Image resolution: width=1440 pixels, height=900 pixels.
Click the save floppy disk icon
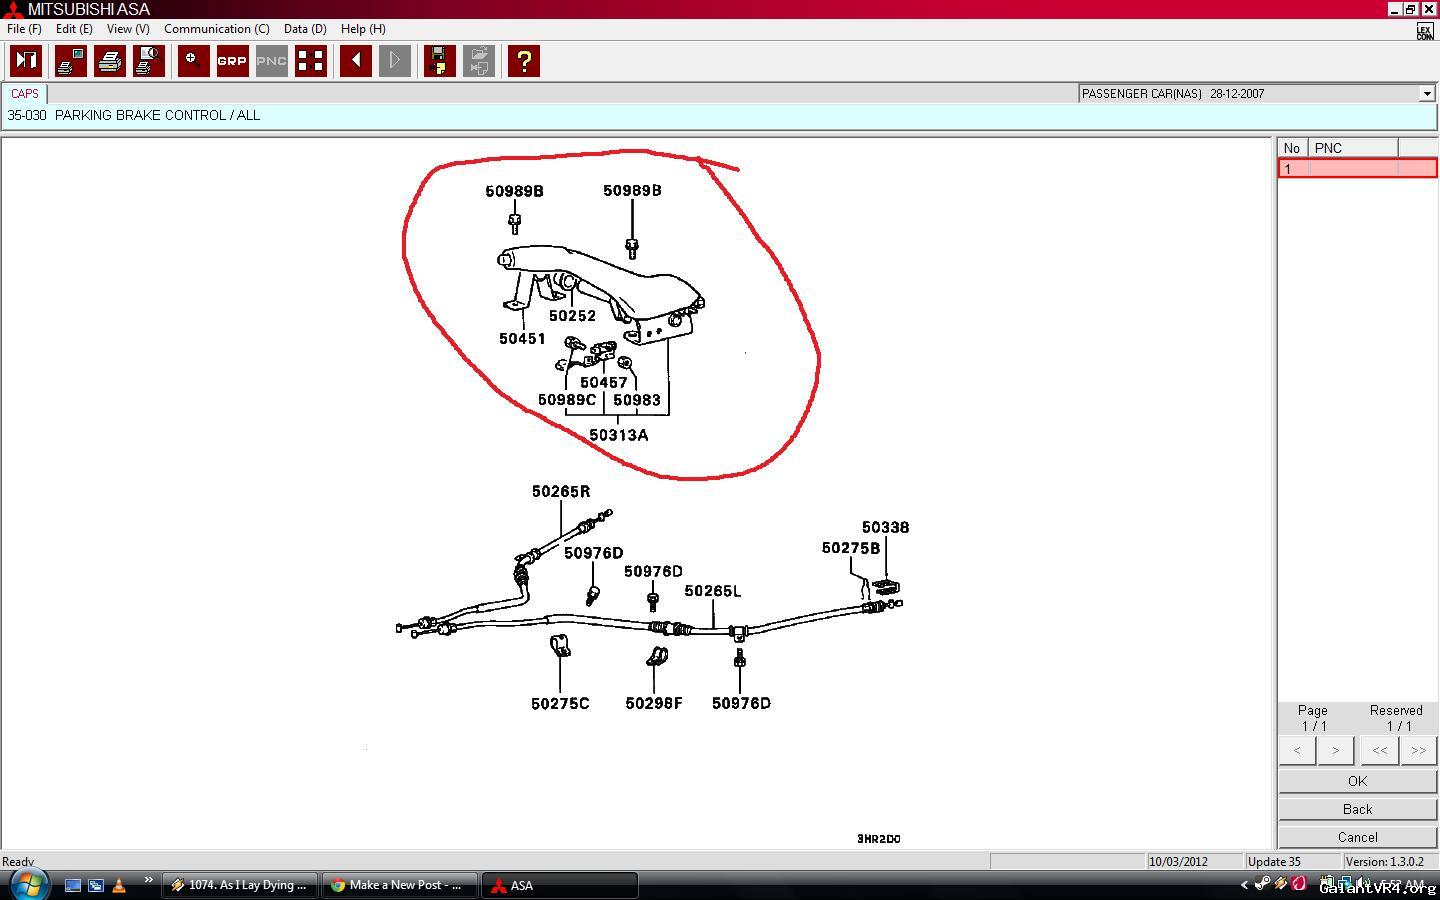(440, 61)
